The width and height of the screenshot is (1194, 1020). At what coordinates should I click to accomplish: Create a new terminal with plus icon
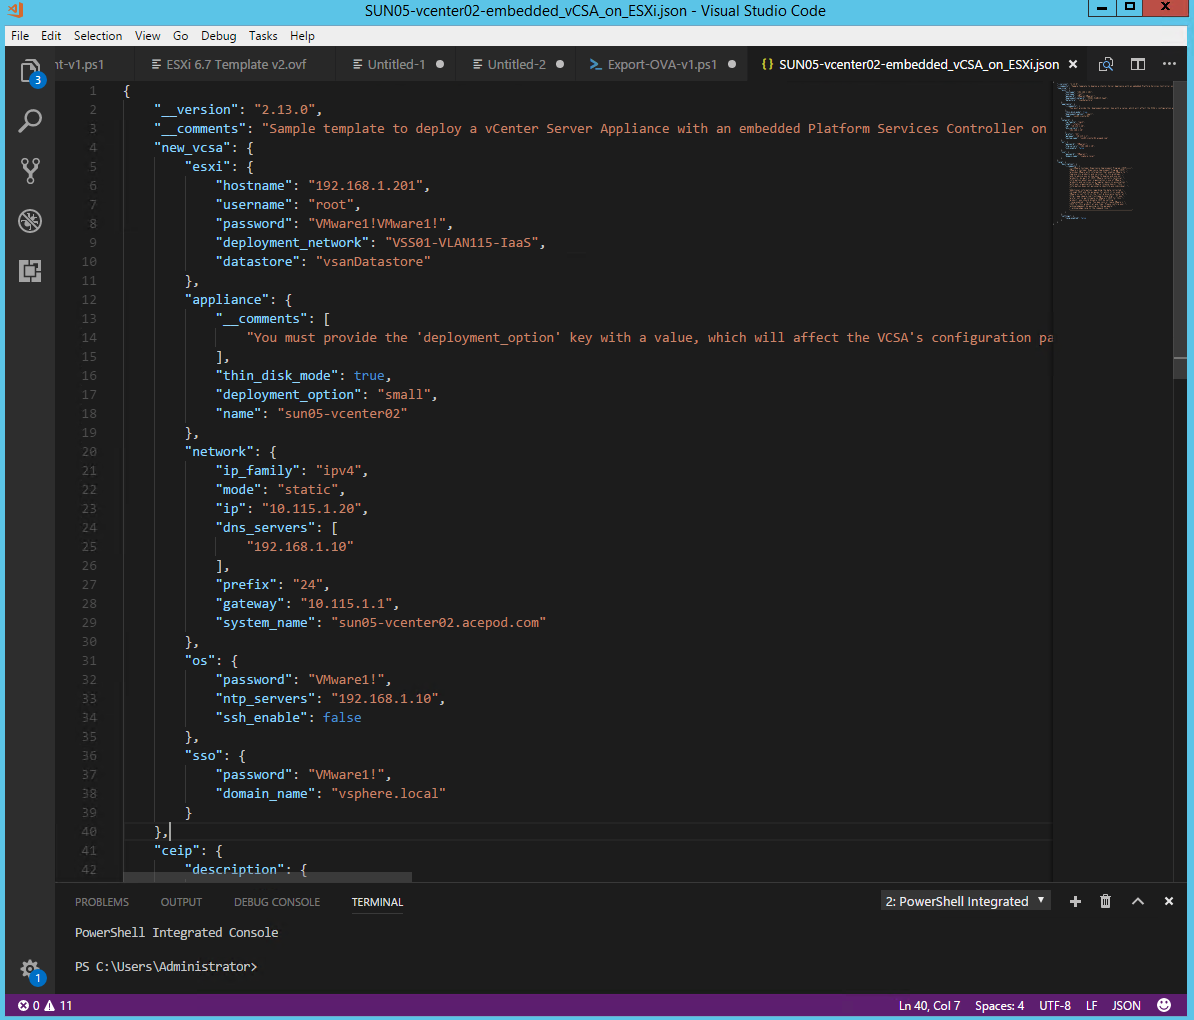1075,901
